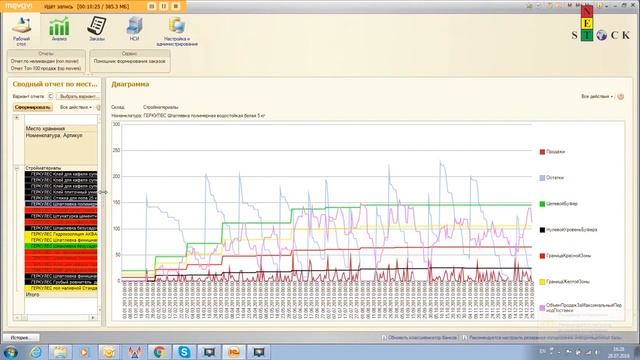
Task: Select ГЕРКУЛЕС Штукатурка цементная row
Action: [x=60, y=216]
